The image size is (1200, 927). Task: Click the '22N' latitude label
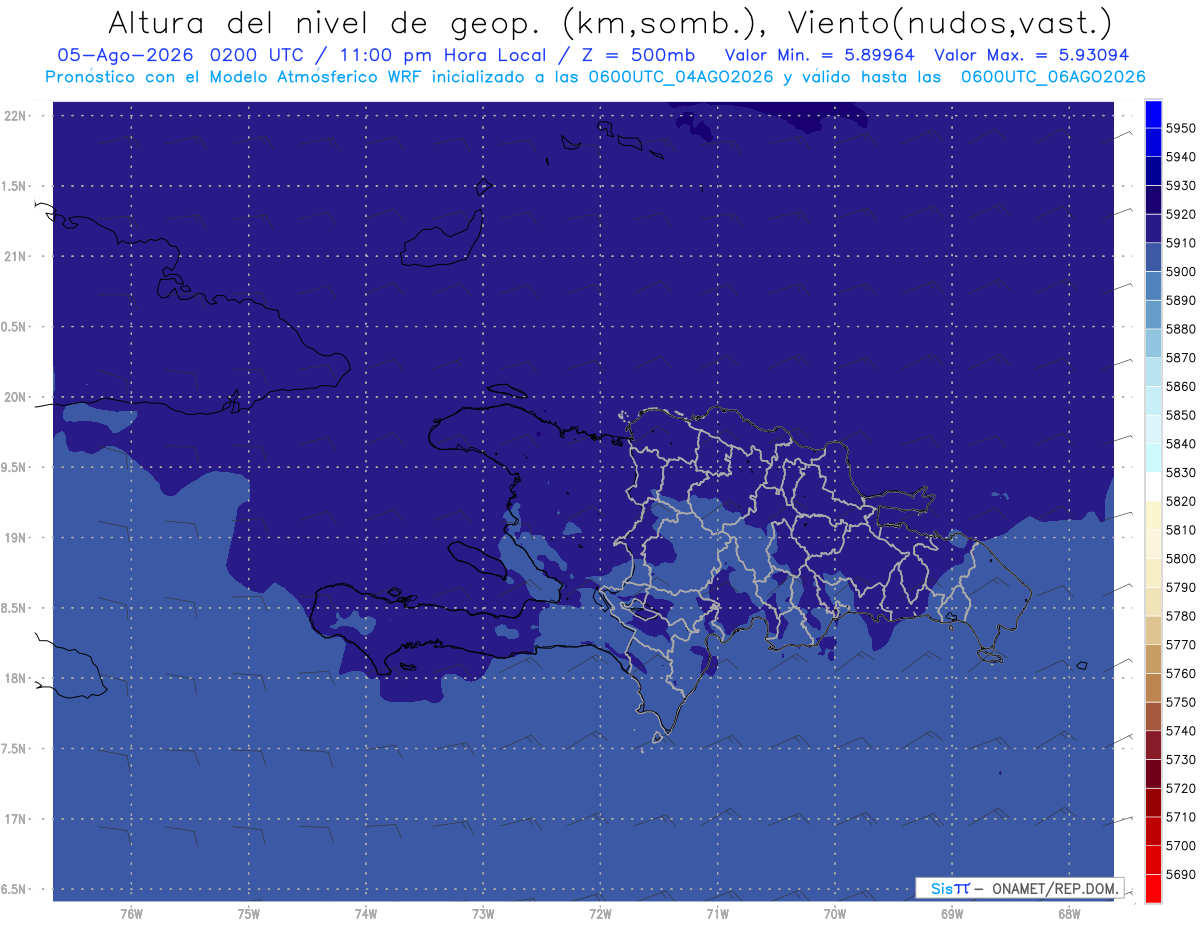(15, 116)
